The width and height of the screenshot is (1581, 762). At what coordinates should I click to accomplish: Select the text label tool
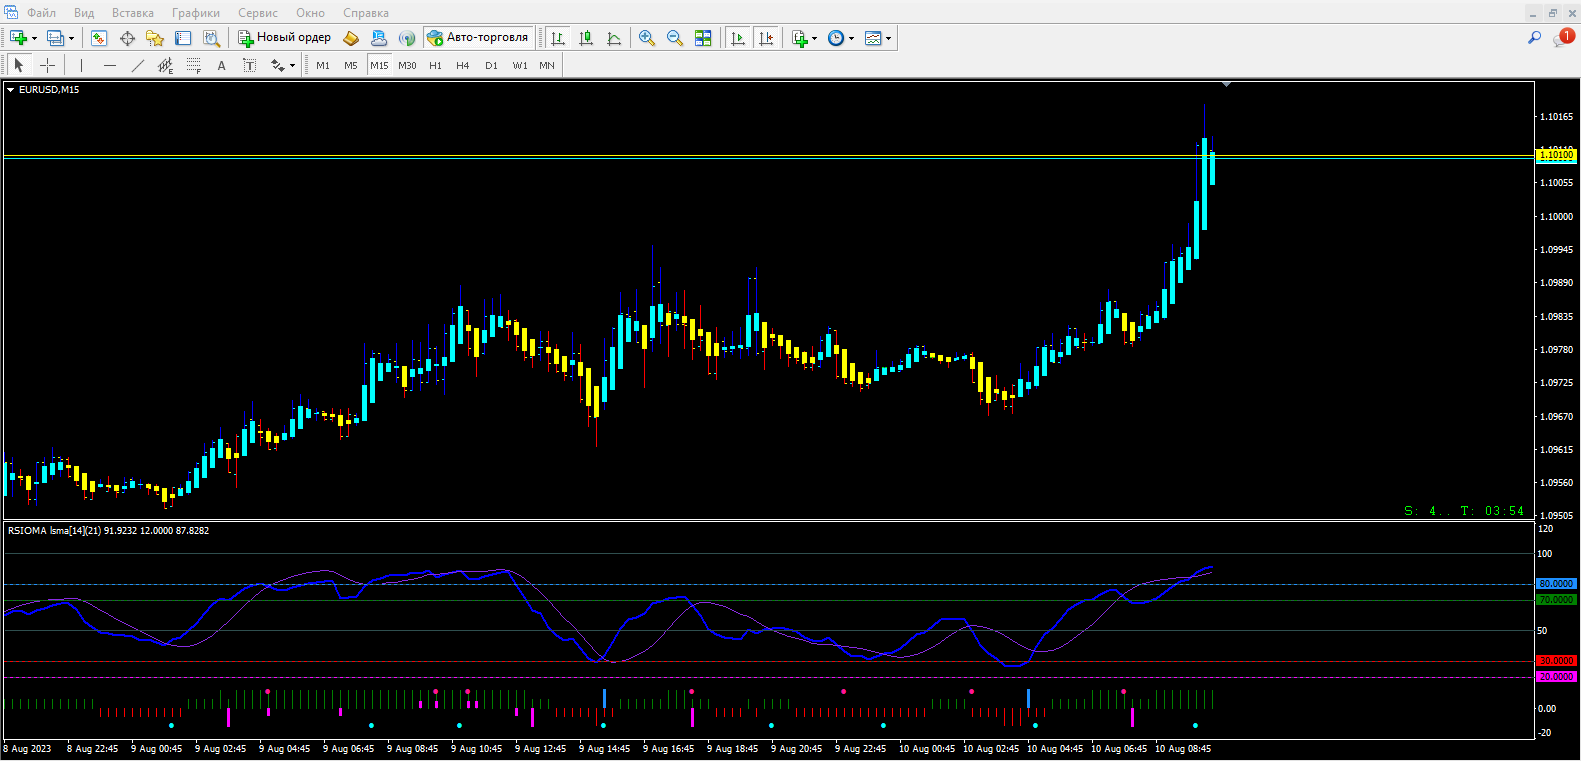(249, 65)
